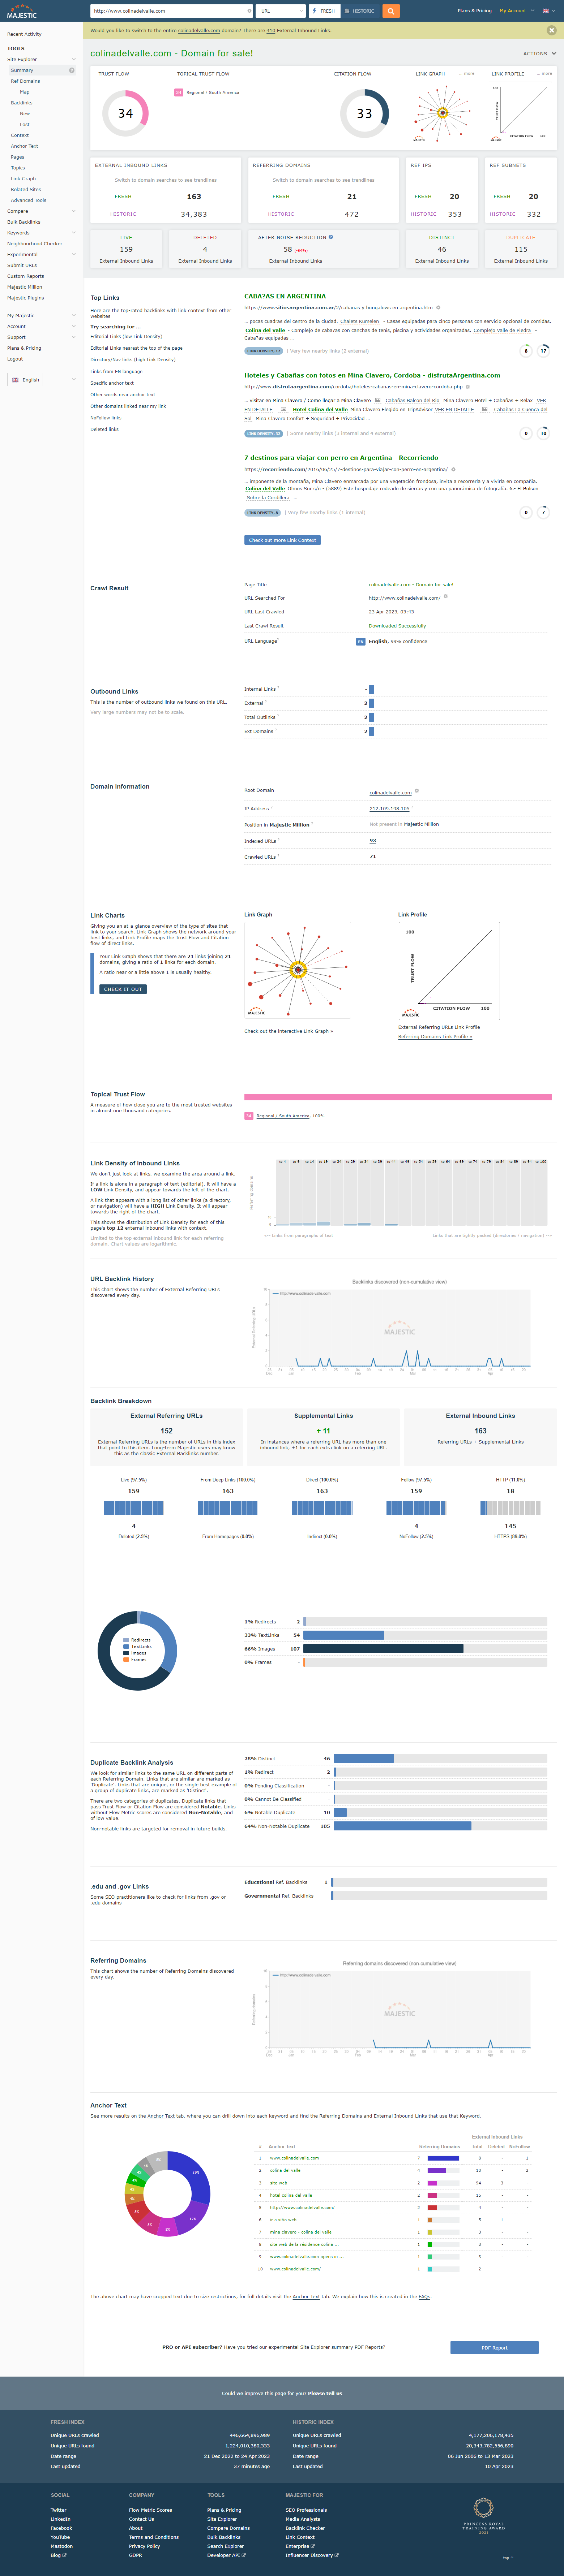Click SEO Professionals footer link
The height and width of the screenshot is (2576, 564).
306,2510
